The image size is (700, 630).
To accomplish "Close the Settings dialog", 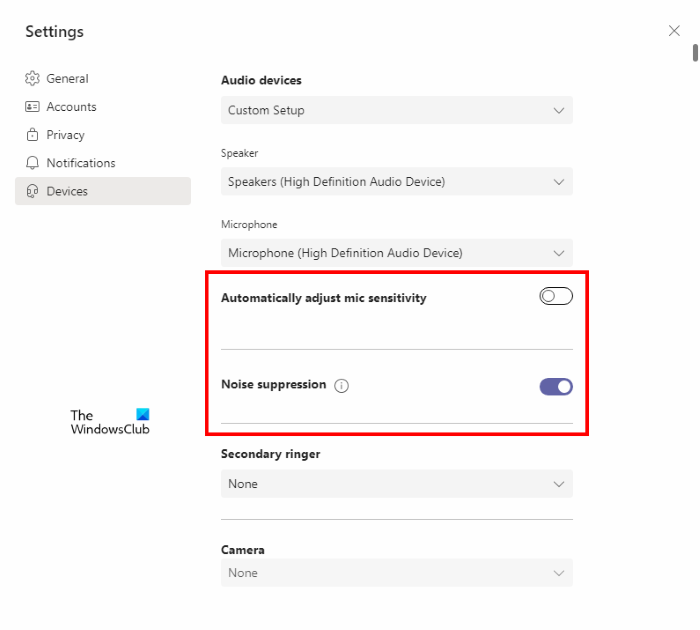I will (674, 31).
